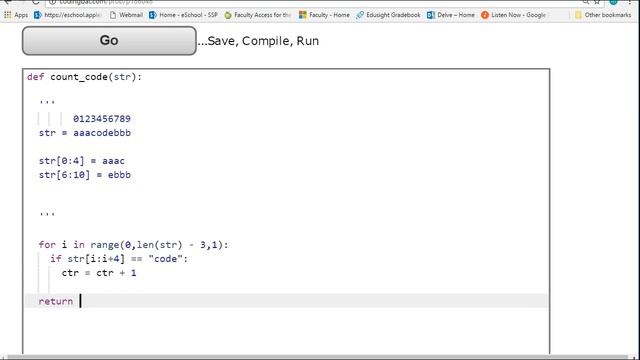Open Home - eSchool - SSP bookmark

[183, 15]
